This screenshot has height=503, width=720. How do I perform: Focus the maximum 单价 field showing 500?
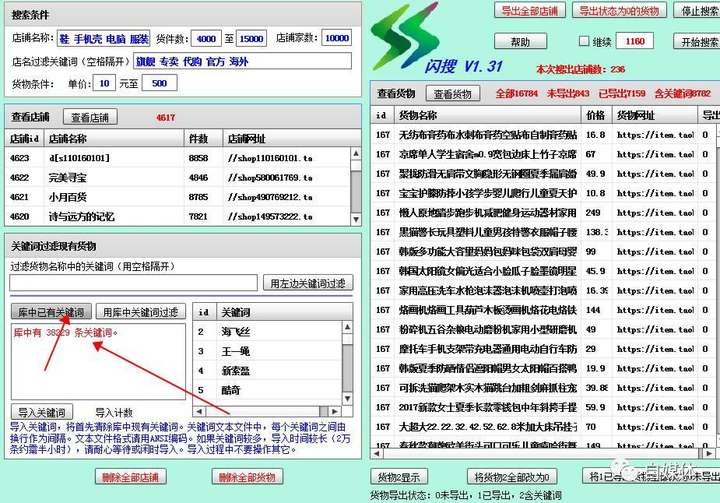159,83
